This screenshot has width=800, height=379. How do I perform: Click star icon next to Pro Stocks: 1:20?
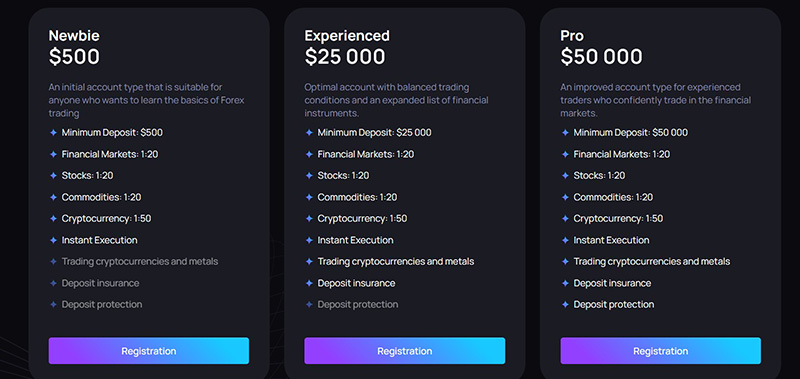[x=565, y=175]
